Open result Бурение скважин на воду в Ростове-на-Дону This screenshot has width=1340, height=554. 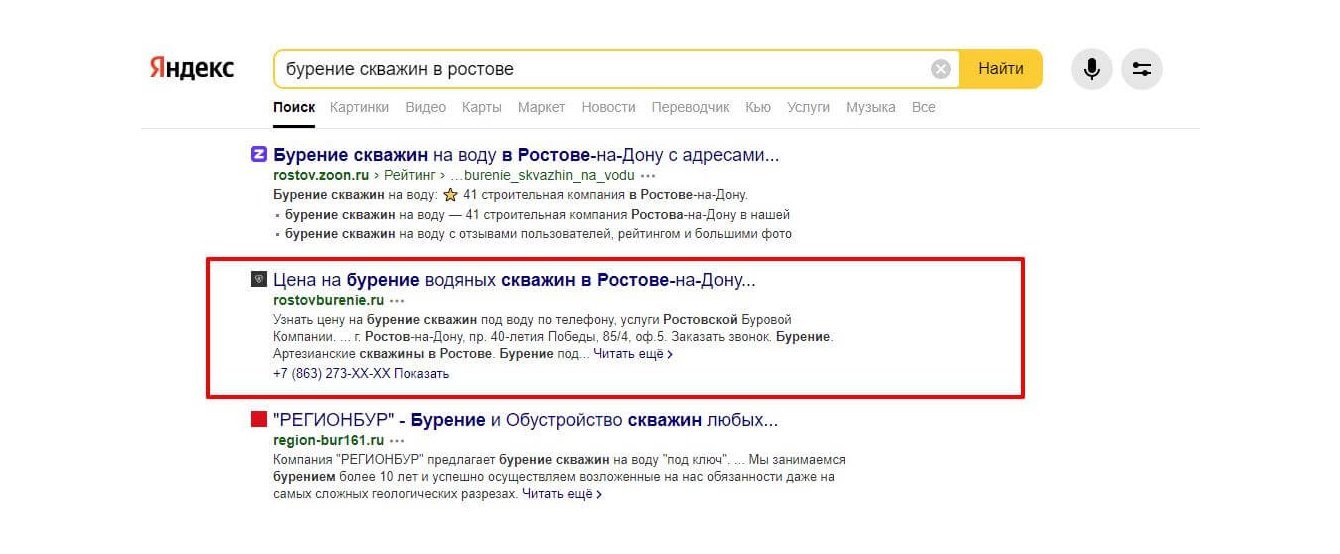(526, 155)
